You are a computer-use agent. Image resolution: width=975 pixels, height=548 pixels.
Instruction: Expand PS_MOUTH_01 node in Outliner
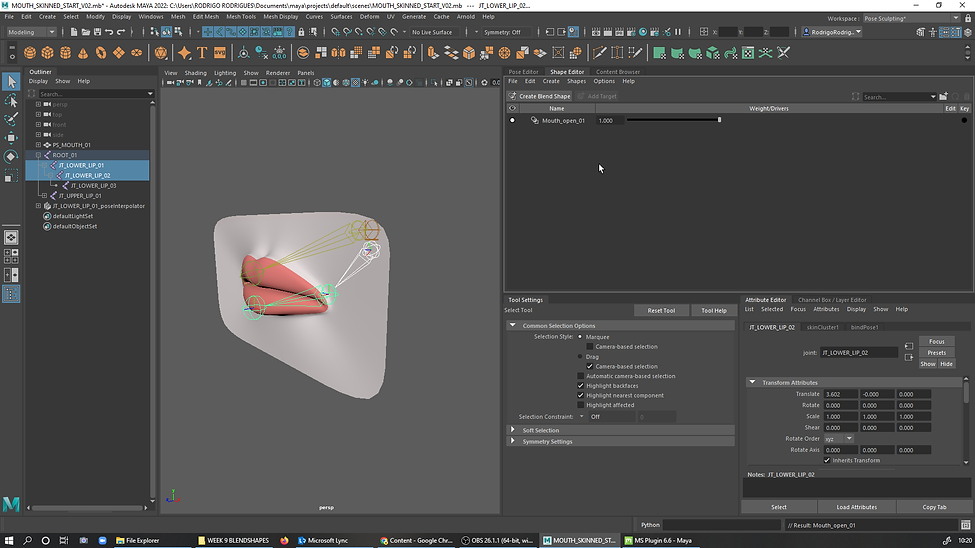point(39,145)
